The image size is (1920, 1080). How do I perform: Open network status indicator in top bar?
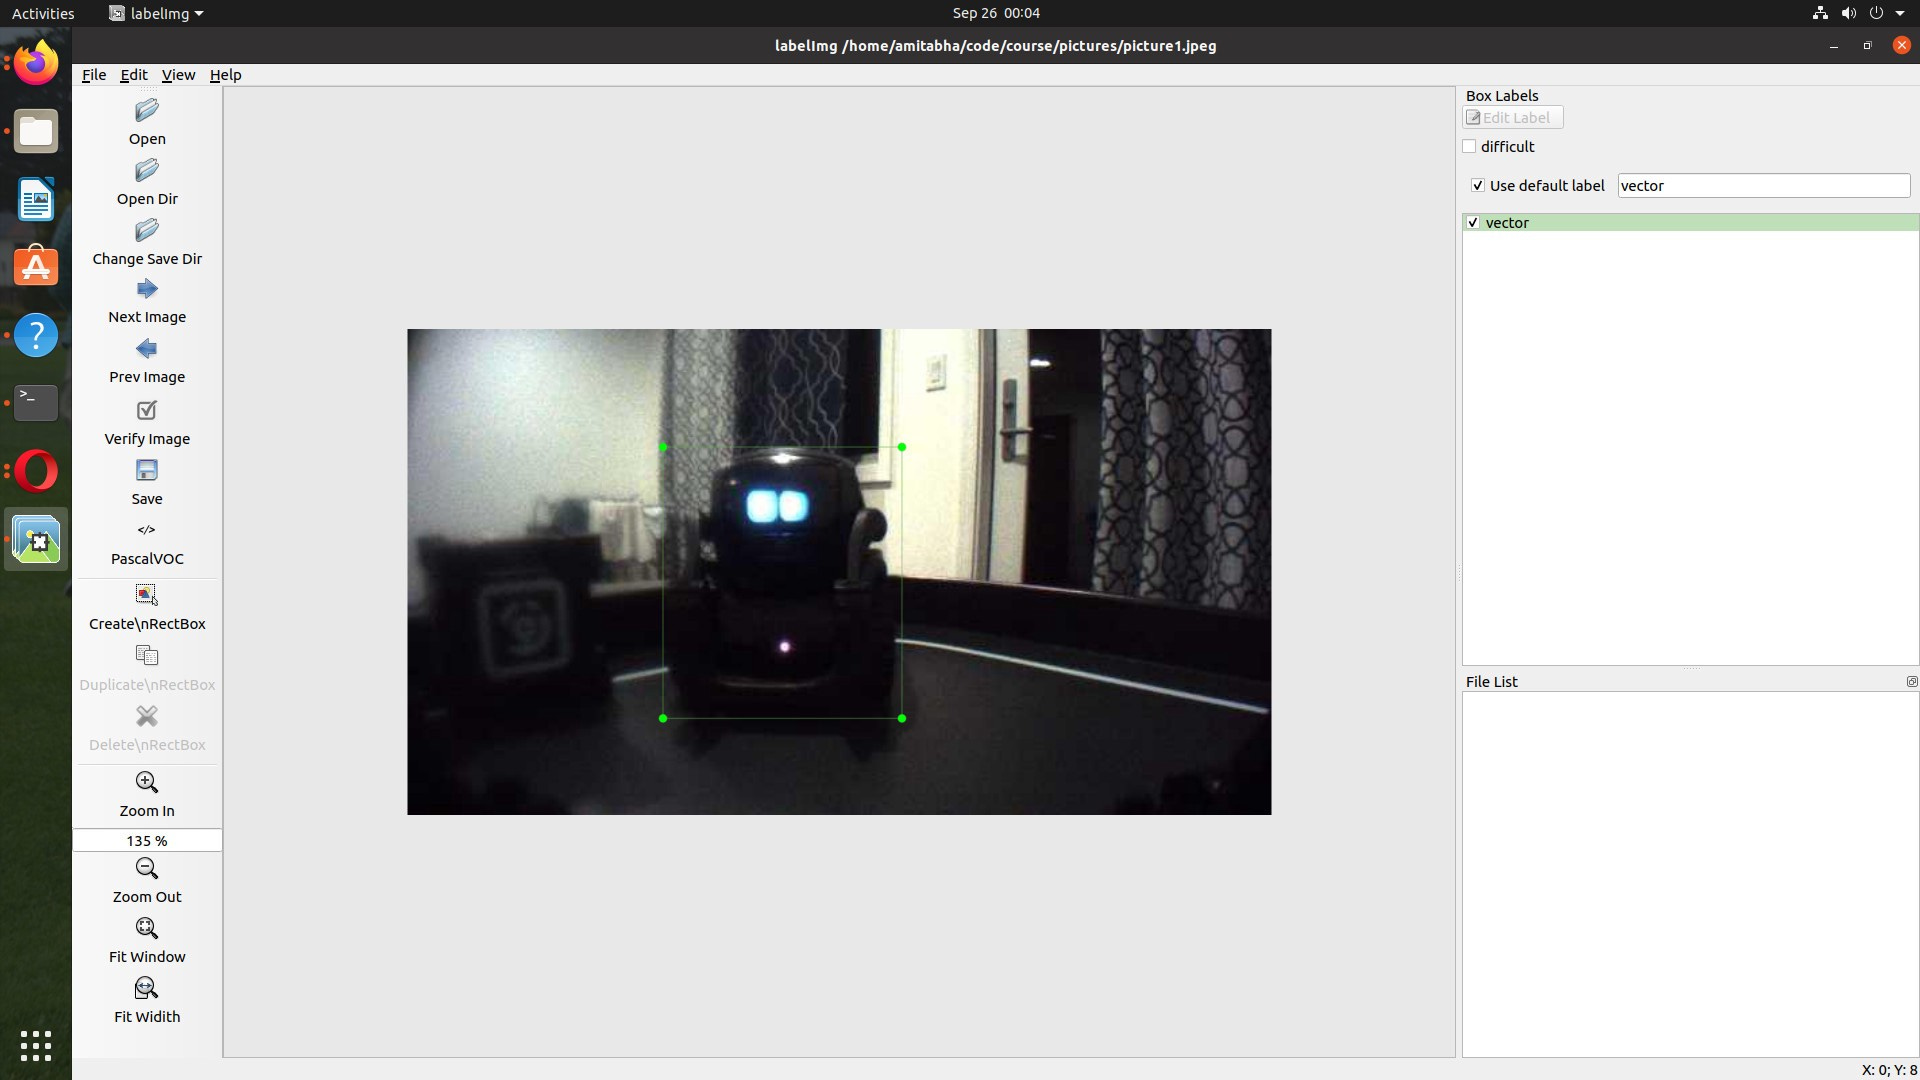pyautogui.click(x=1820, y=13)
